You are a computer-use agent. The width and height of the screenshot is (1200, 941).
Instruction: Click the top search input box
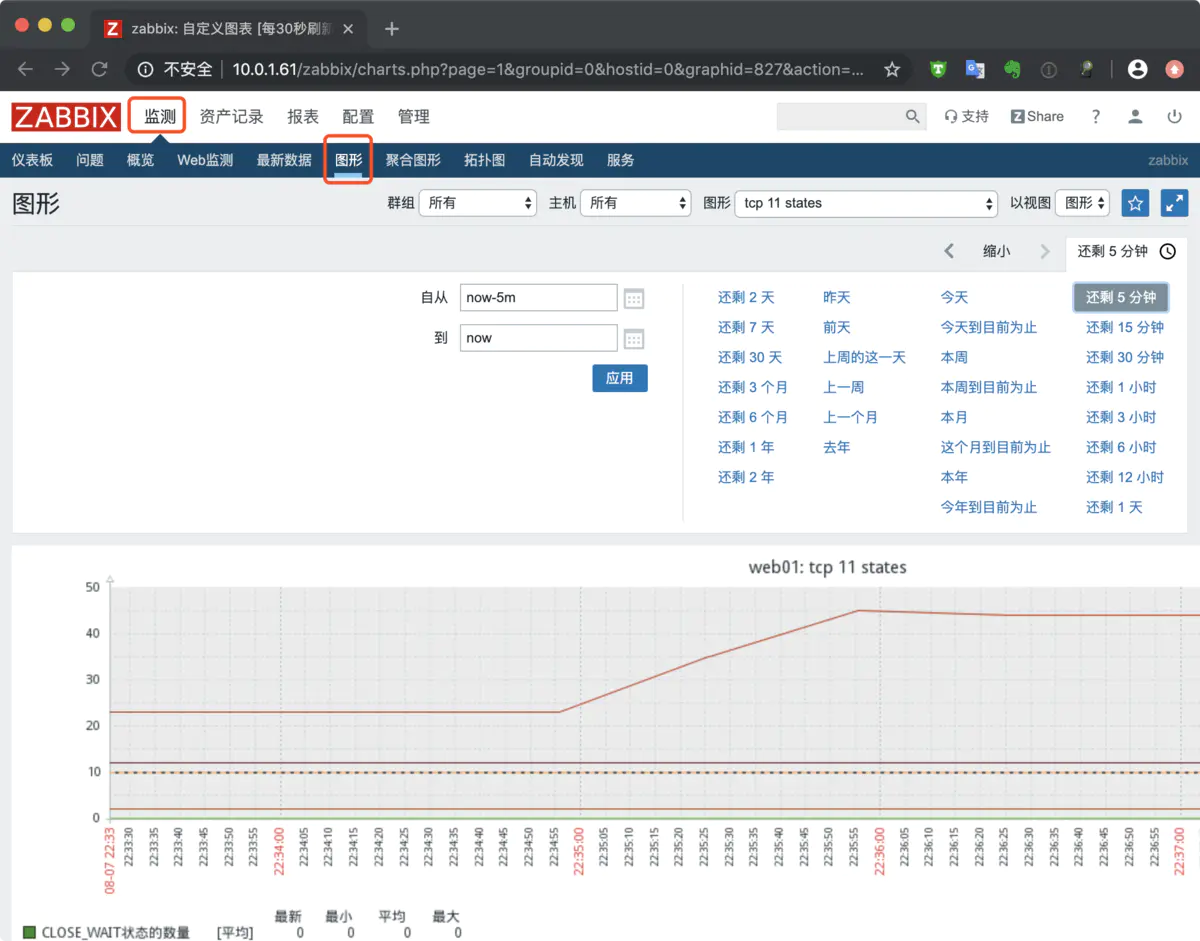(839, 116)
